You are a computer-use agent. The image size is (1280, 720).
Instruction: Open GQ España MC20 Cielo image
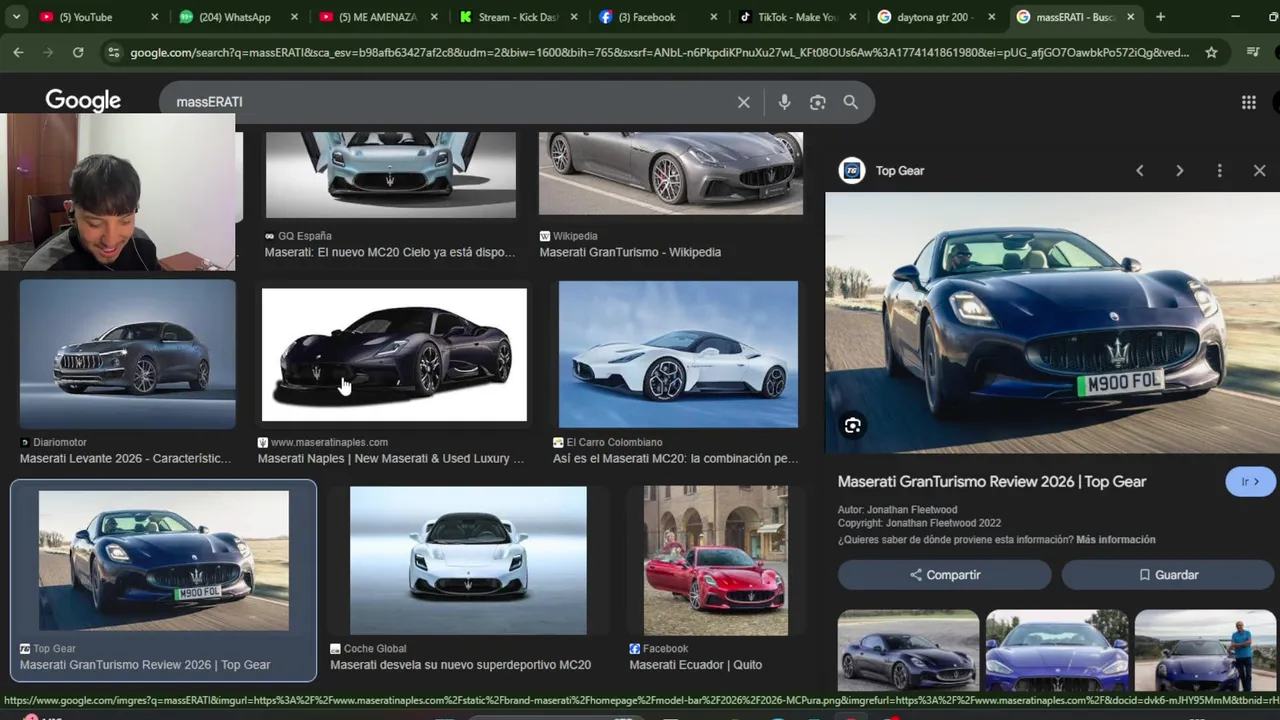point(390,174)
